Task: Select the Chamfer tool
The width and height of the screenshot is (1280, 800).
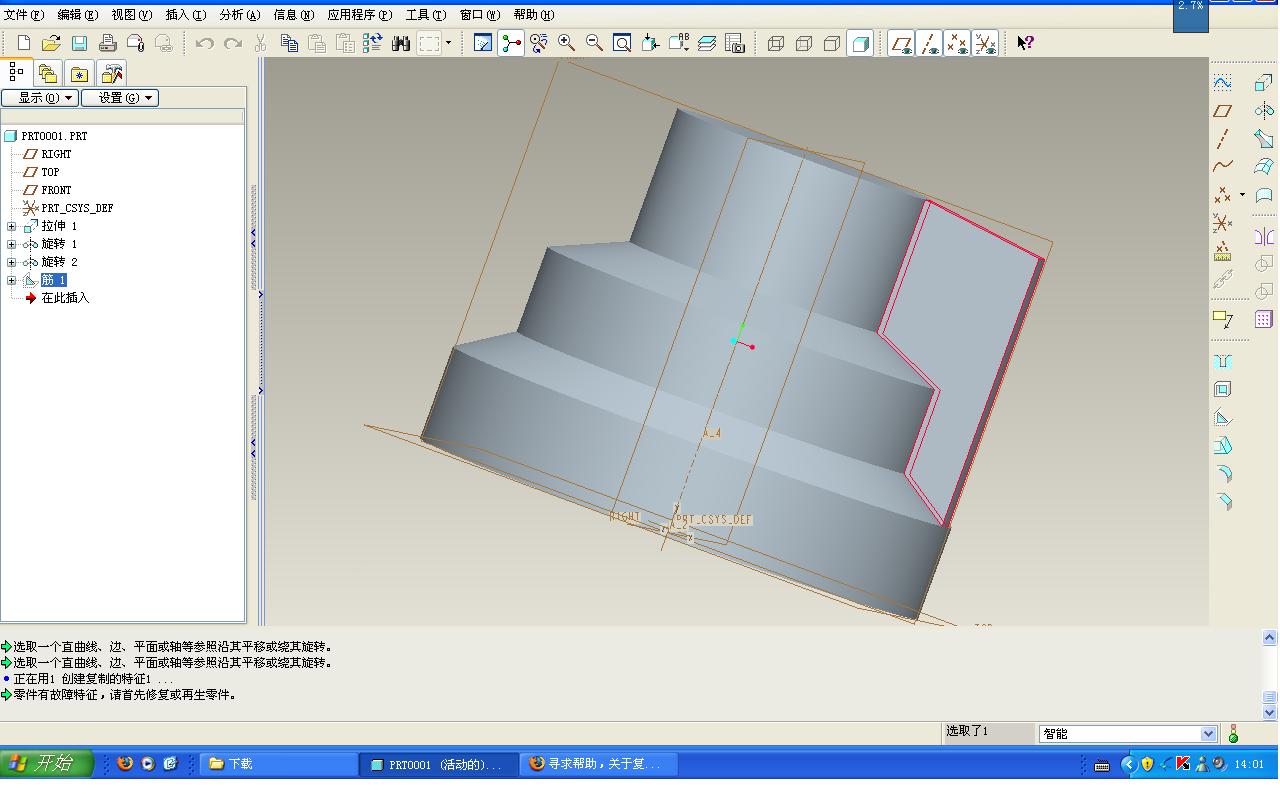Action: 1222,502
